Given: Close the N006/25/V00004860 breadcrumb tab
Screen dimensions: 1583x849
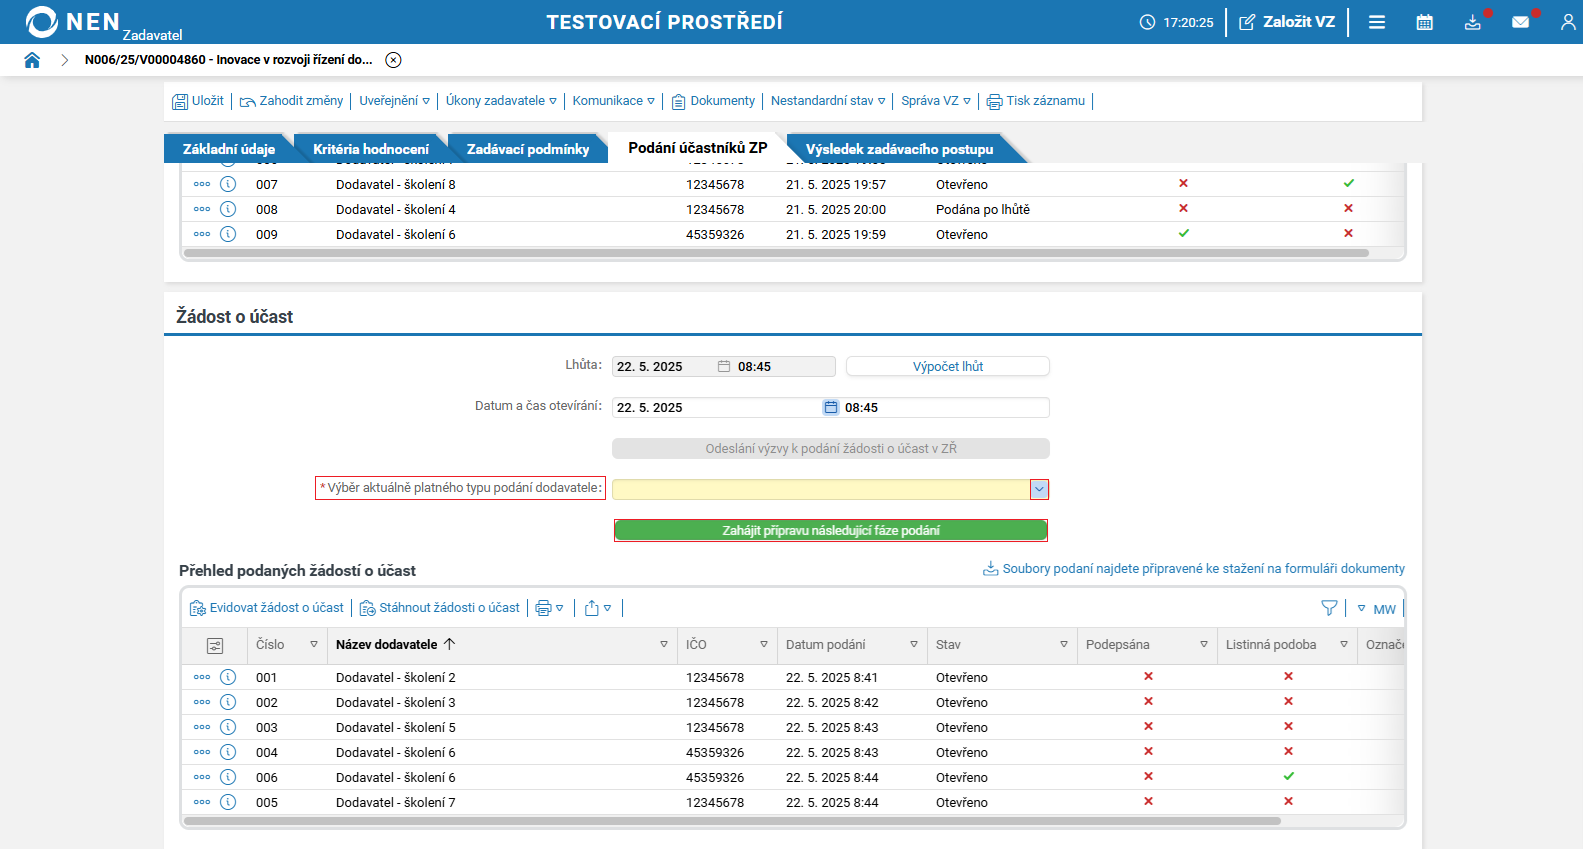Looking at the screenshot, I should pyautogui.click(x=394, y=60).
